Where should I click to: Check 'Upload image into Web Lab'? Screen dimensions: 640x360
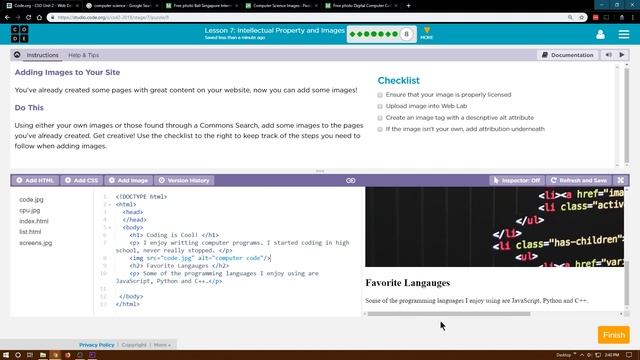pyautogui.click(x=380, y=106)
